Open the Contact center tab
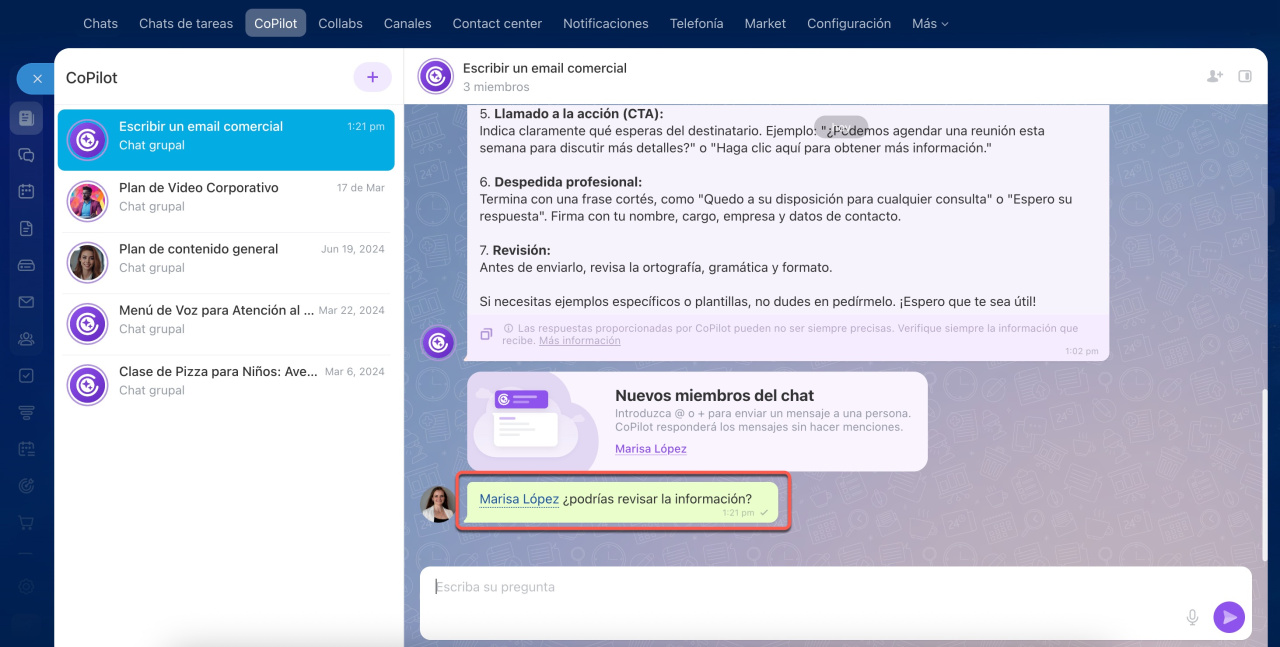This screenshot has width=1280, height=647. [497, 23]
